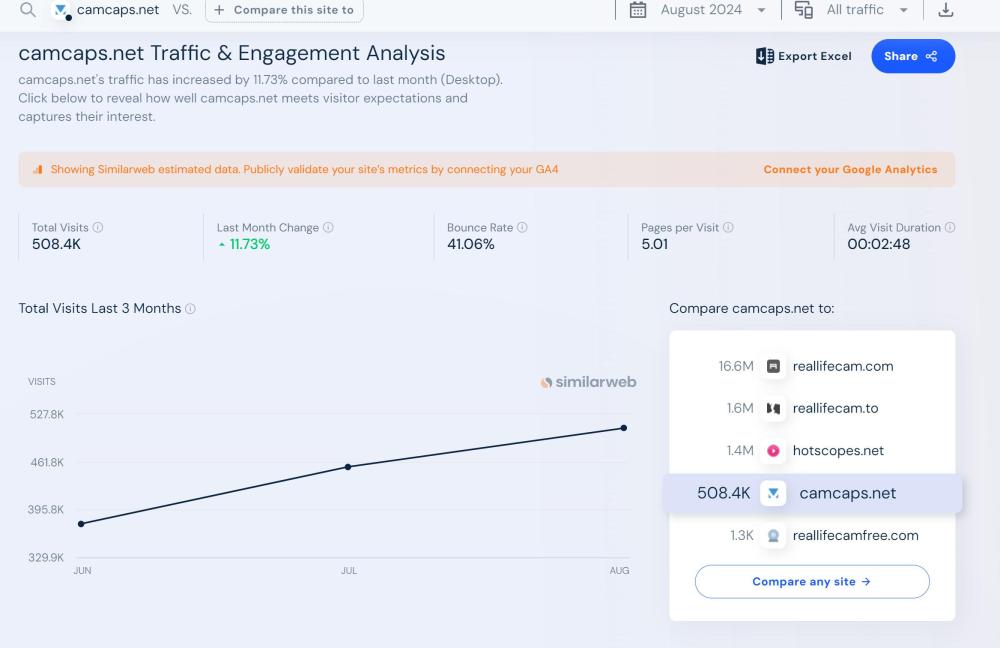The image size is (1000, 648).
Task: Select reallifecam.to in compare list
Action: pyautogui.click(x=835, y=408)
